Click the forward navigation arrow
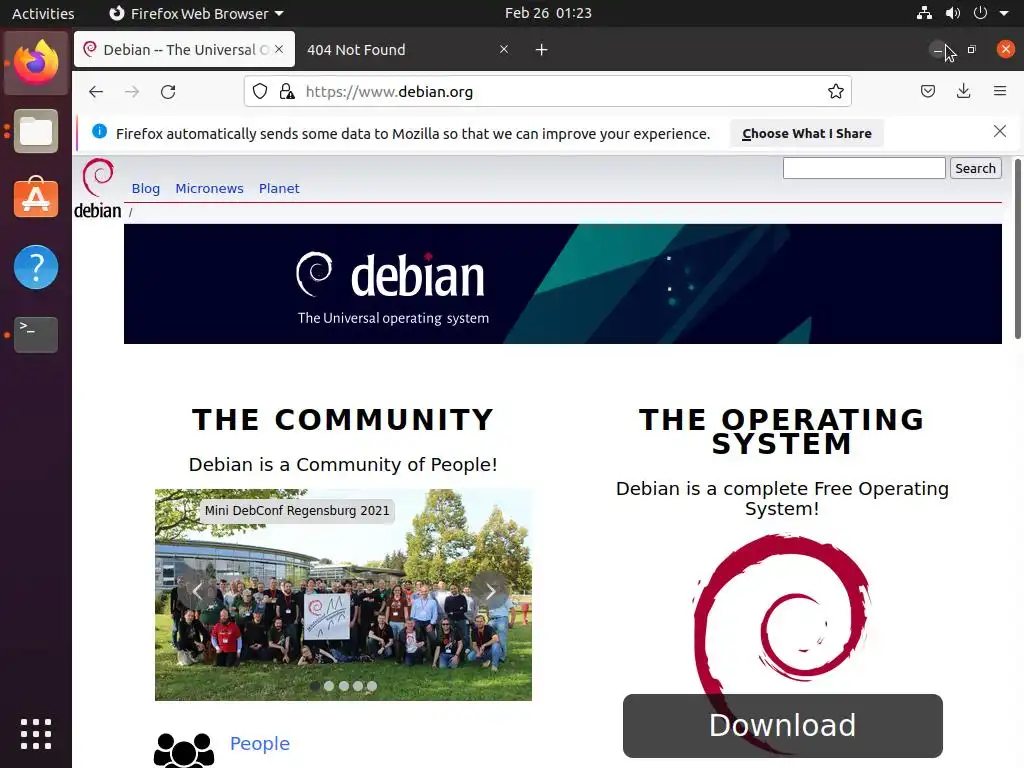 pos(132,92)
